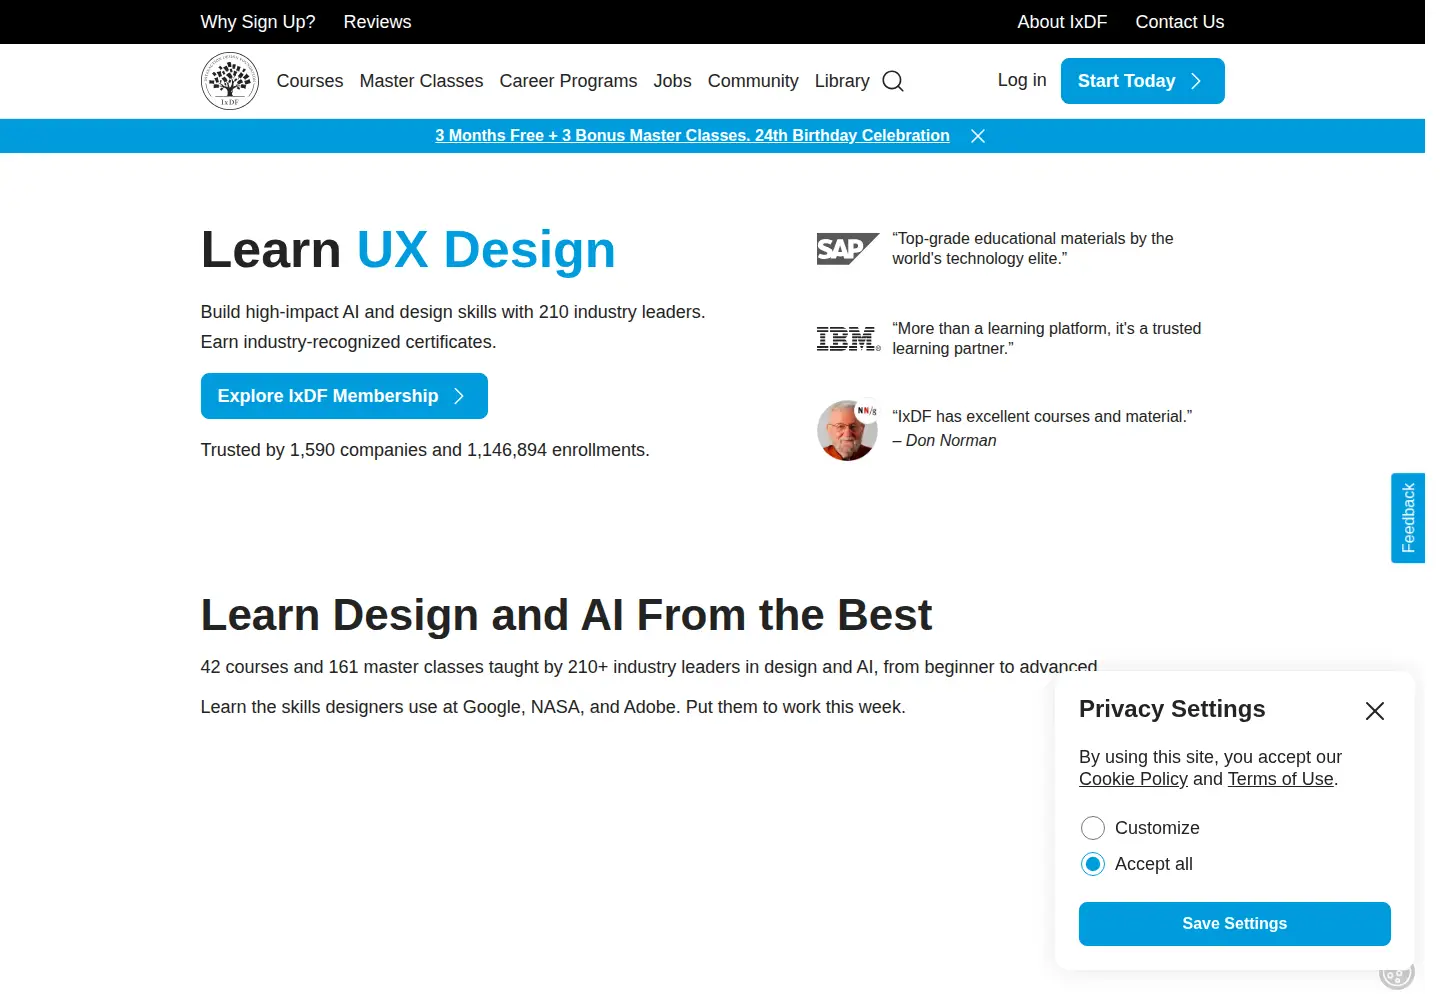Open the Master Classes menu
This screenshot has width=1440, height=1000.
[x=421, y=81]
